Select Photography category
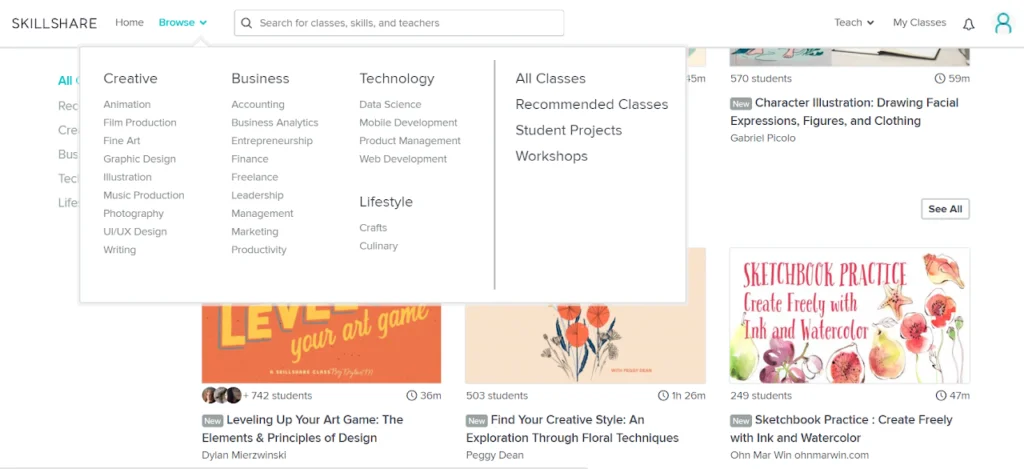Viewport: 1024px width, 469px height. (133, 214)
